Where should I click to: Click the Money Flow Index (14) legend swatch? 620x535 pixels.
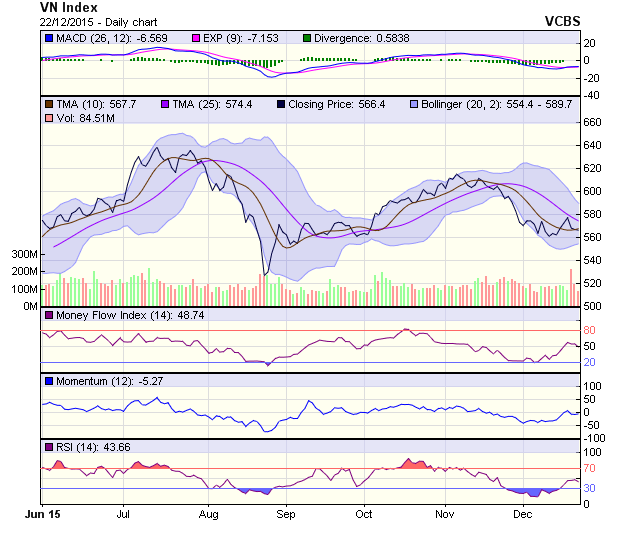point(48,316)
